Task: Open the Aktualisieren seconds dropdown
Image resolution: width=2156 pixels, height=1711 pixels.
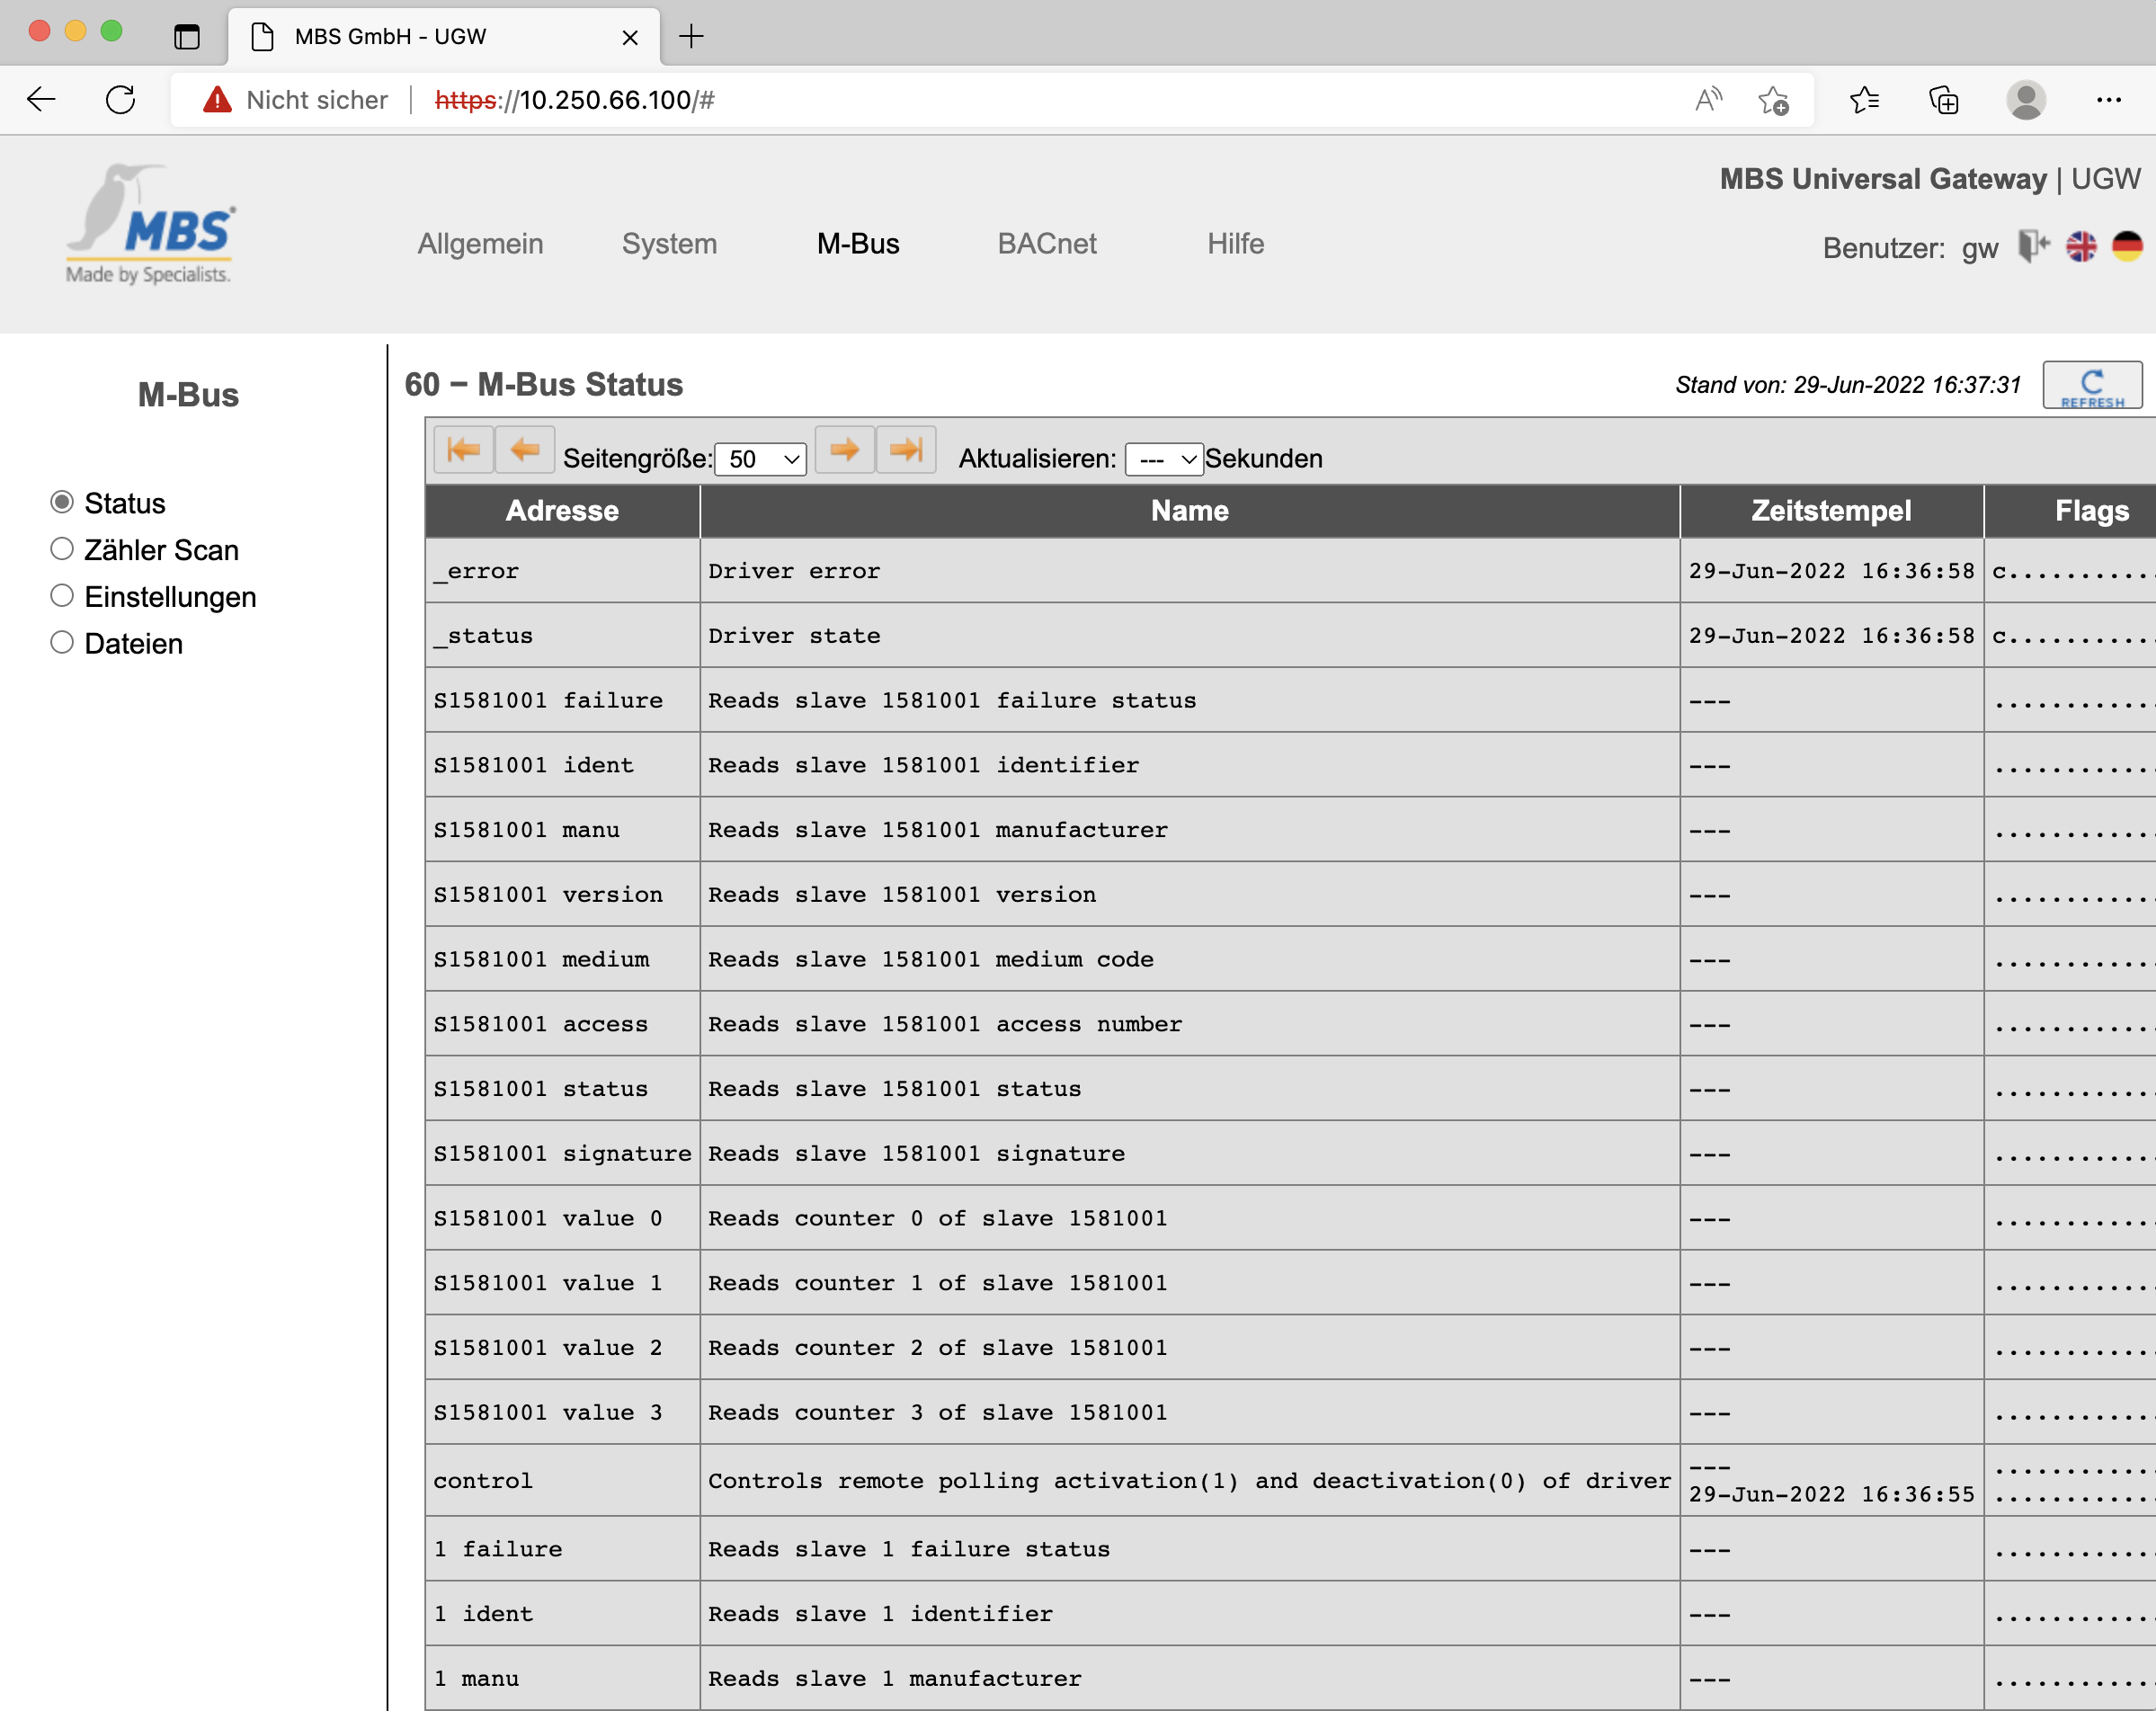Action: tap(1163, 459)
